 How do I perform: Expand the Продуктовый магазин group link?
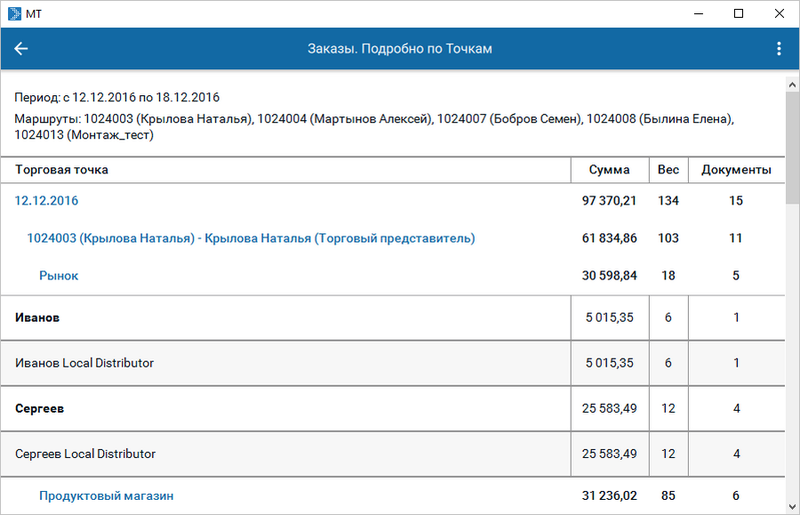click(107, 496)
